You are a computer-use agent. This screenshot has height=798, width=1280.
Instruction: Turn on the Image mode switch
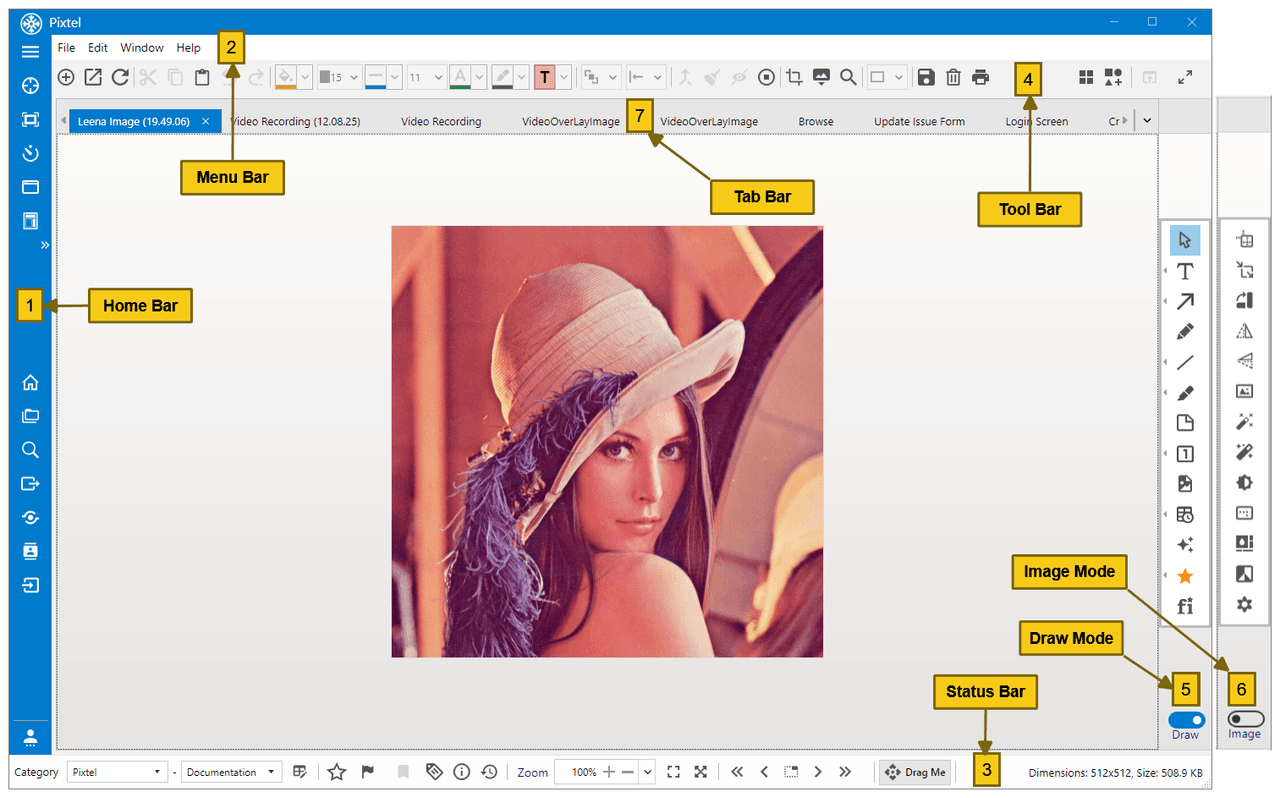coord(1245,719)
